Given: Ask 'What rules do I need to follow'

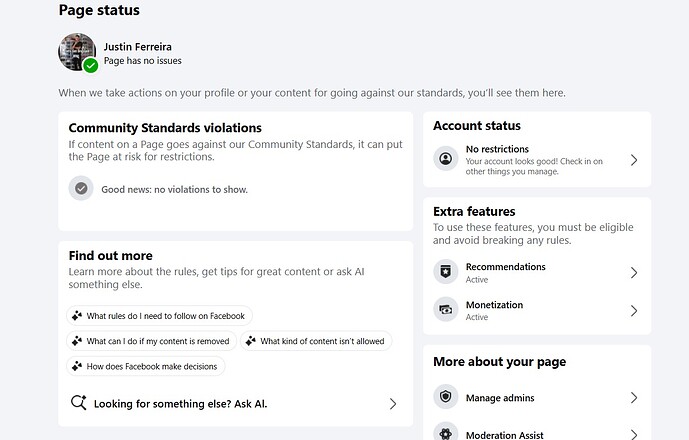Looking at the screenshot, I should pyautogui.click(x=160, y=316).
